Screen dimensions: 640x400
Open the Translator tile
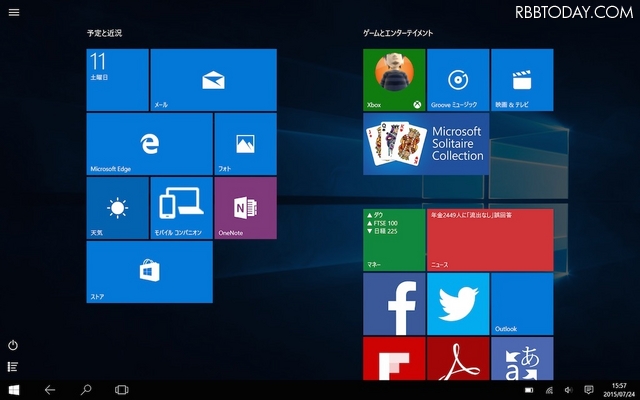[x=522, y=358]
